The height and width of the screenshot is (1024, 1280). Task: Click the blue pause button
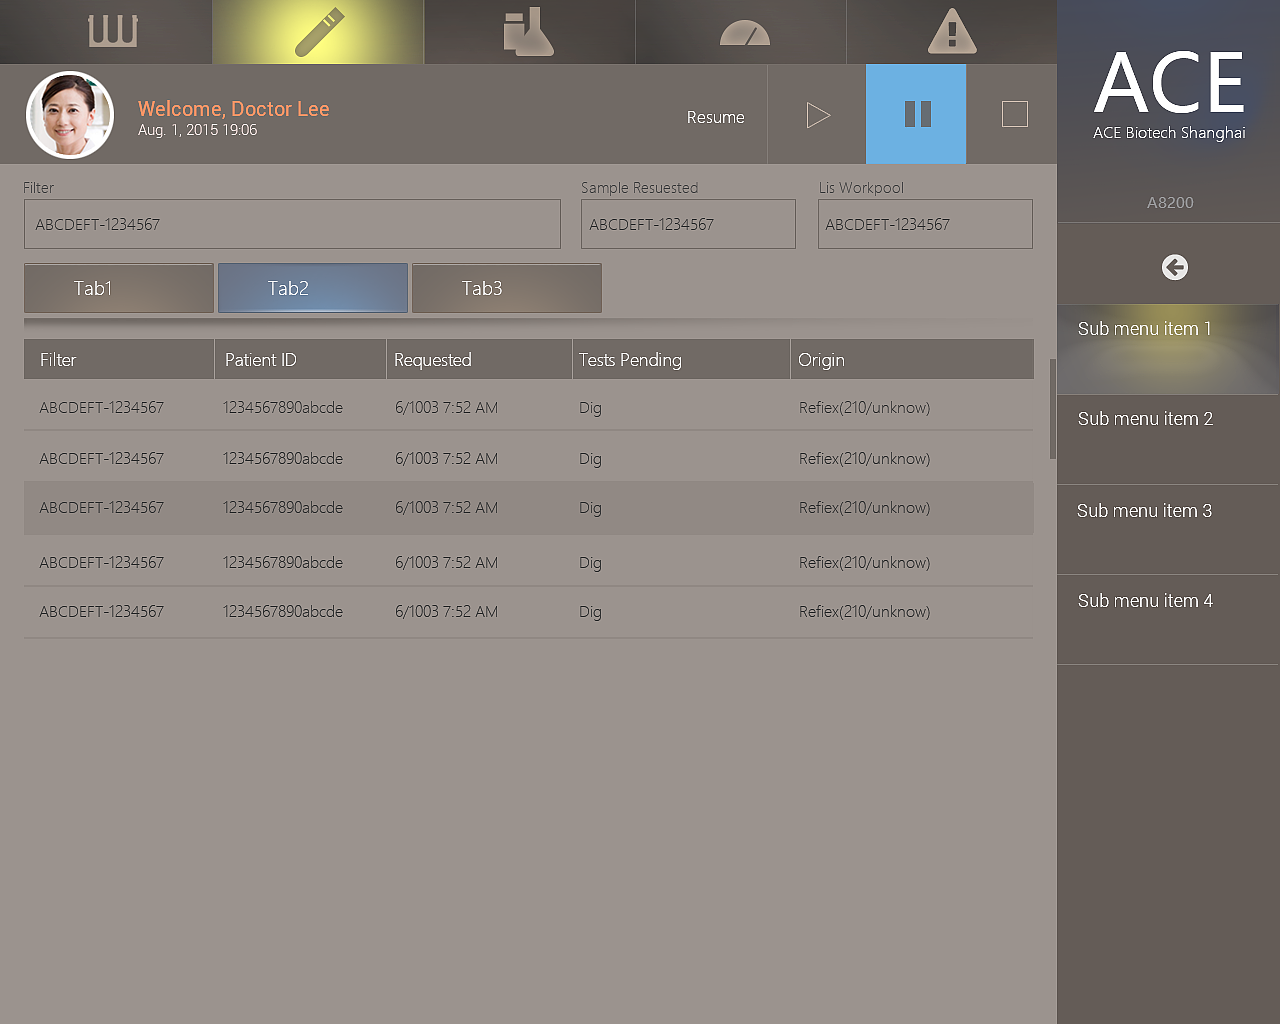tap(916, 114)
